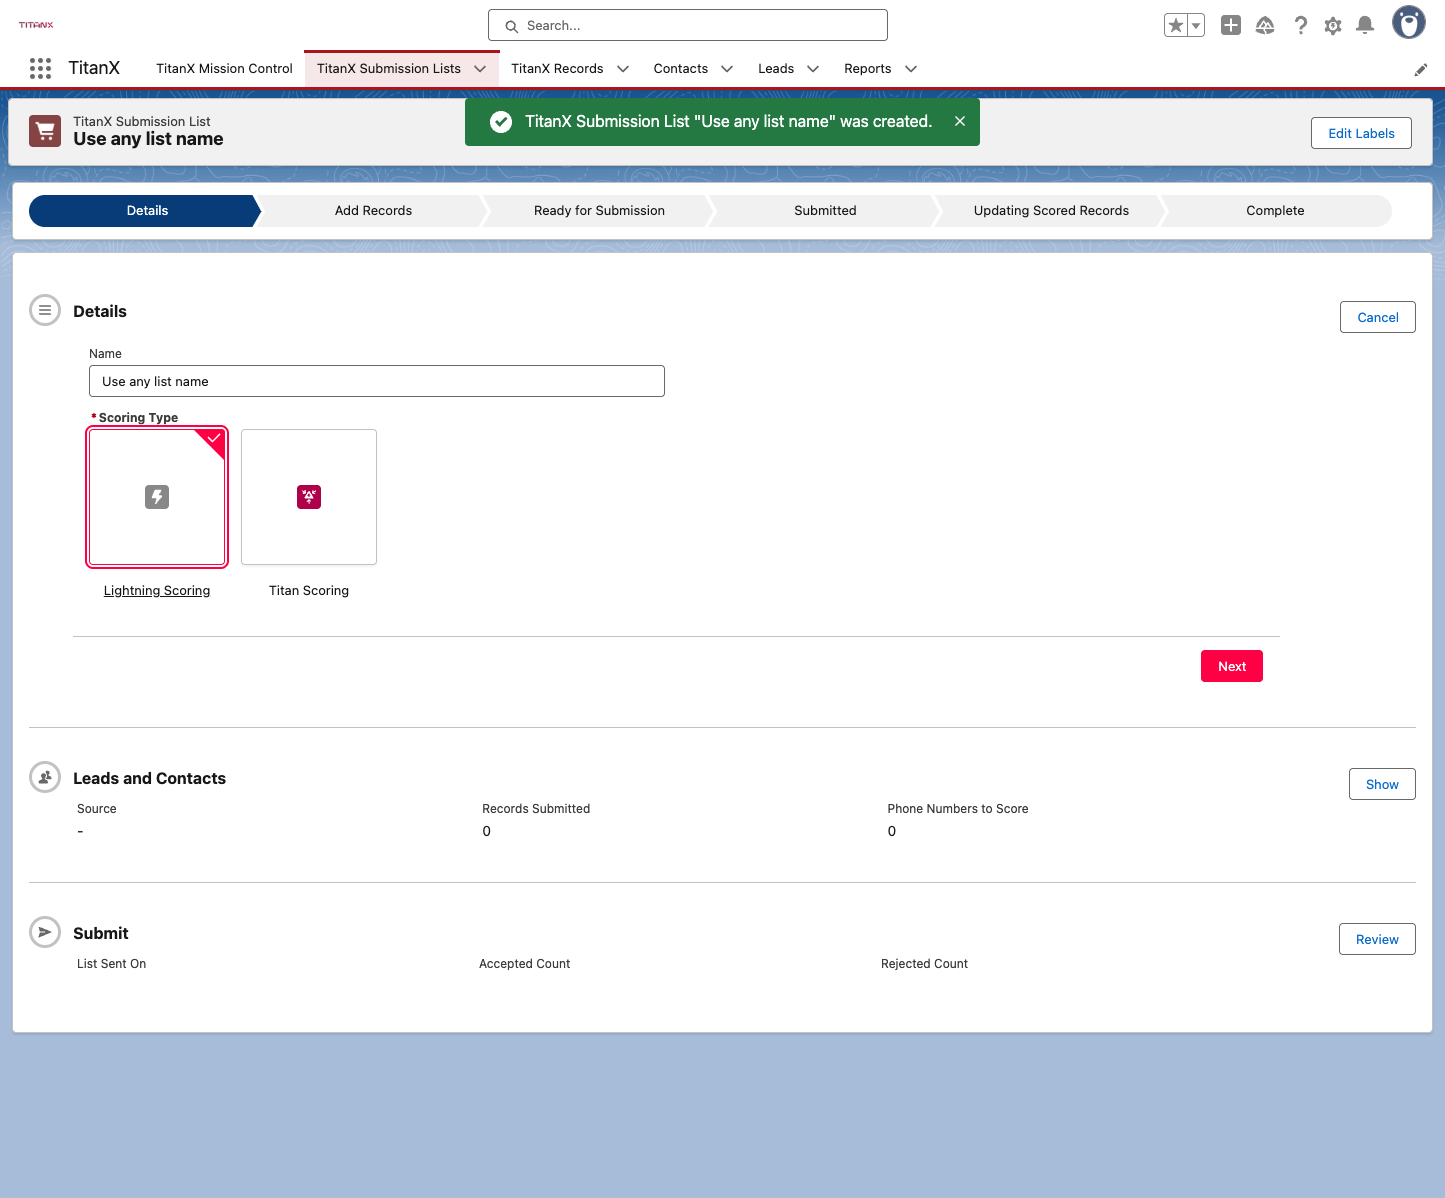Expand the Leads tab menu
The image size is (1445, 1198).
point(813,69)
